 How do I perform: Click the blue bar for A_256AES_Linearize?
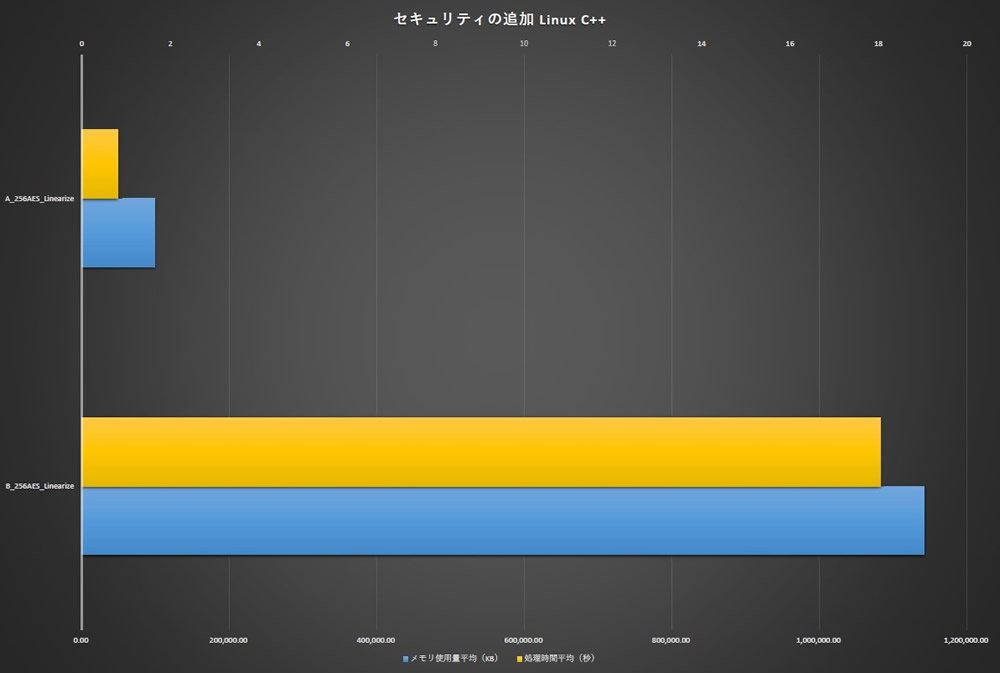point(118,233)
